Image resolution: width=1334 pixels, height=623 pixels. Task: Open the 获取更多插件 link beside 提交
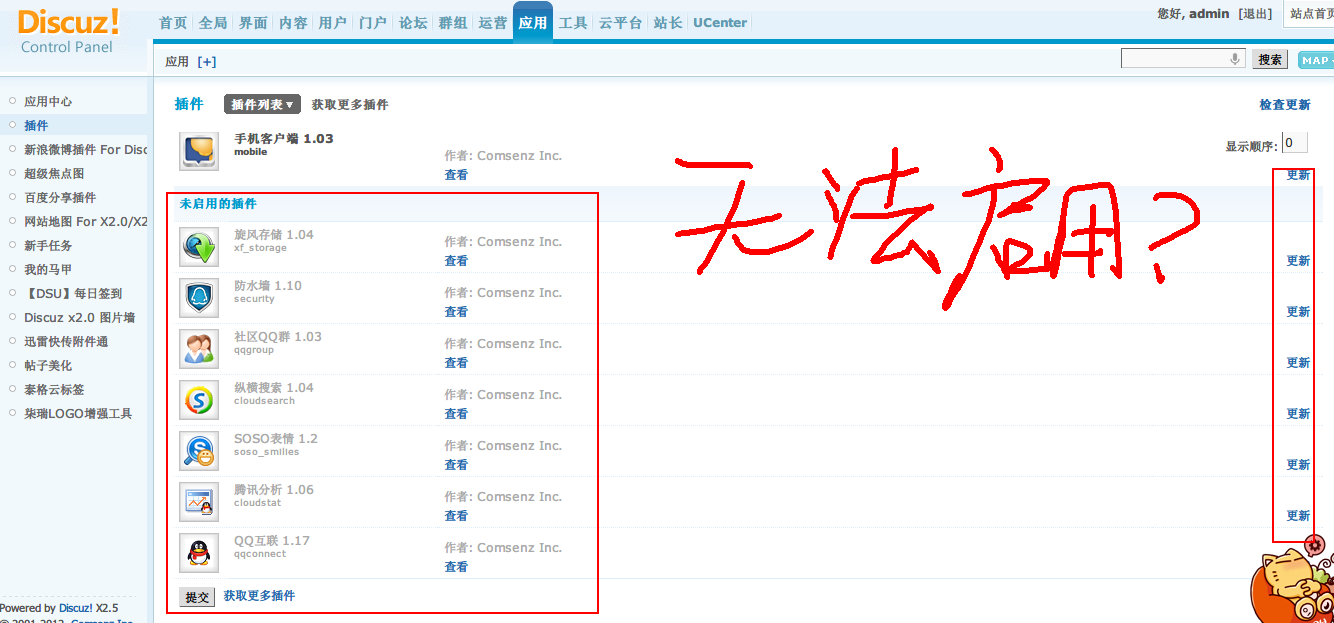coord(259,595)
